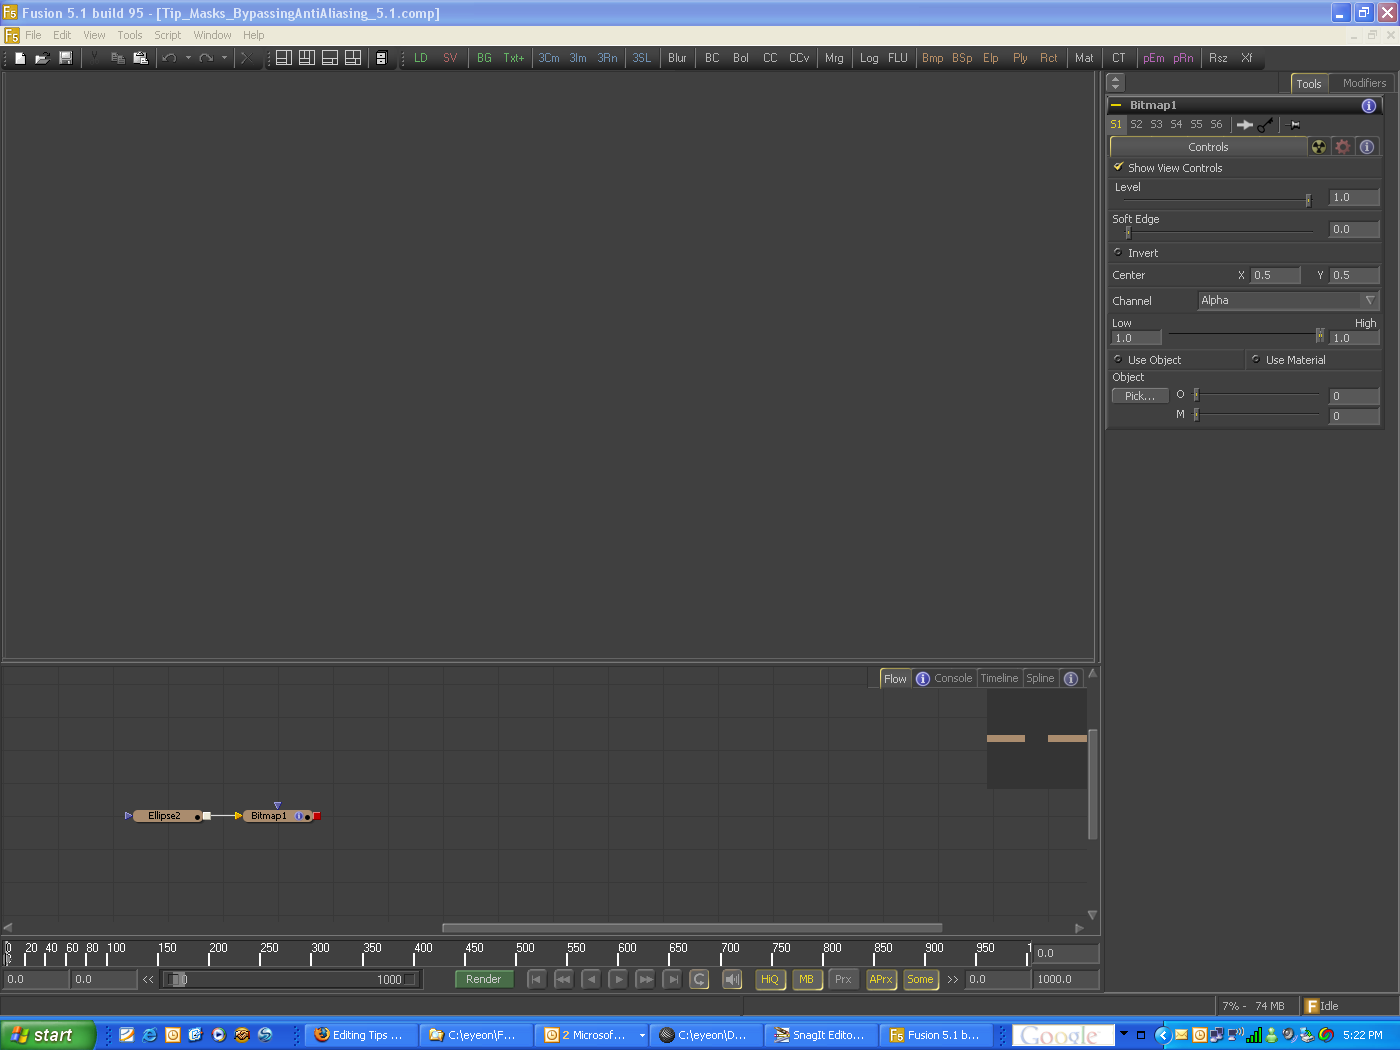Toggle the Some render mode button
Screen dimensions: 1400x1050
(x=920, y=980)
